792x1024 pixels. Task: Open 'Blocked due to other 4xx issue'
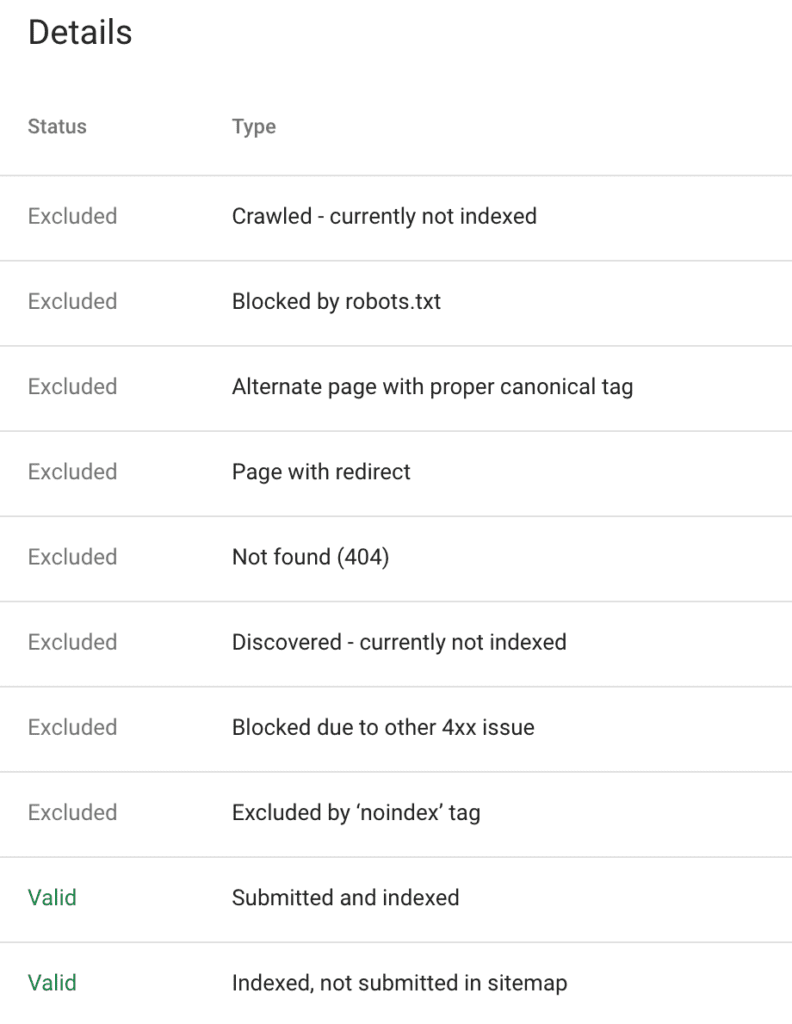tap(383, 727)
